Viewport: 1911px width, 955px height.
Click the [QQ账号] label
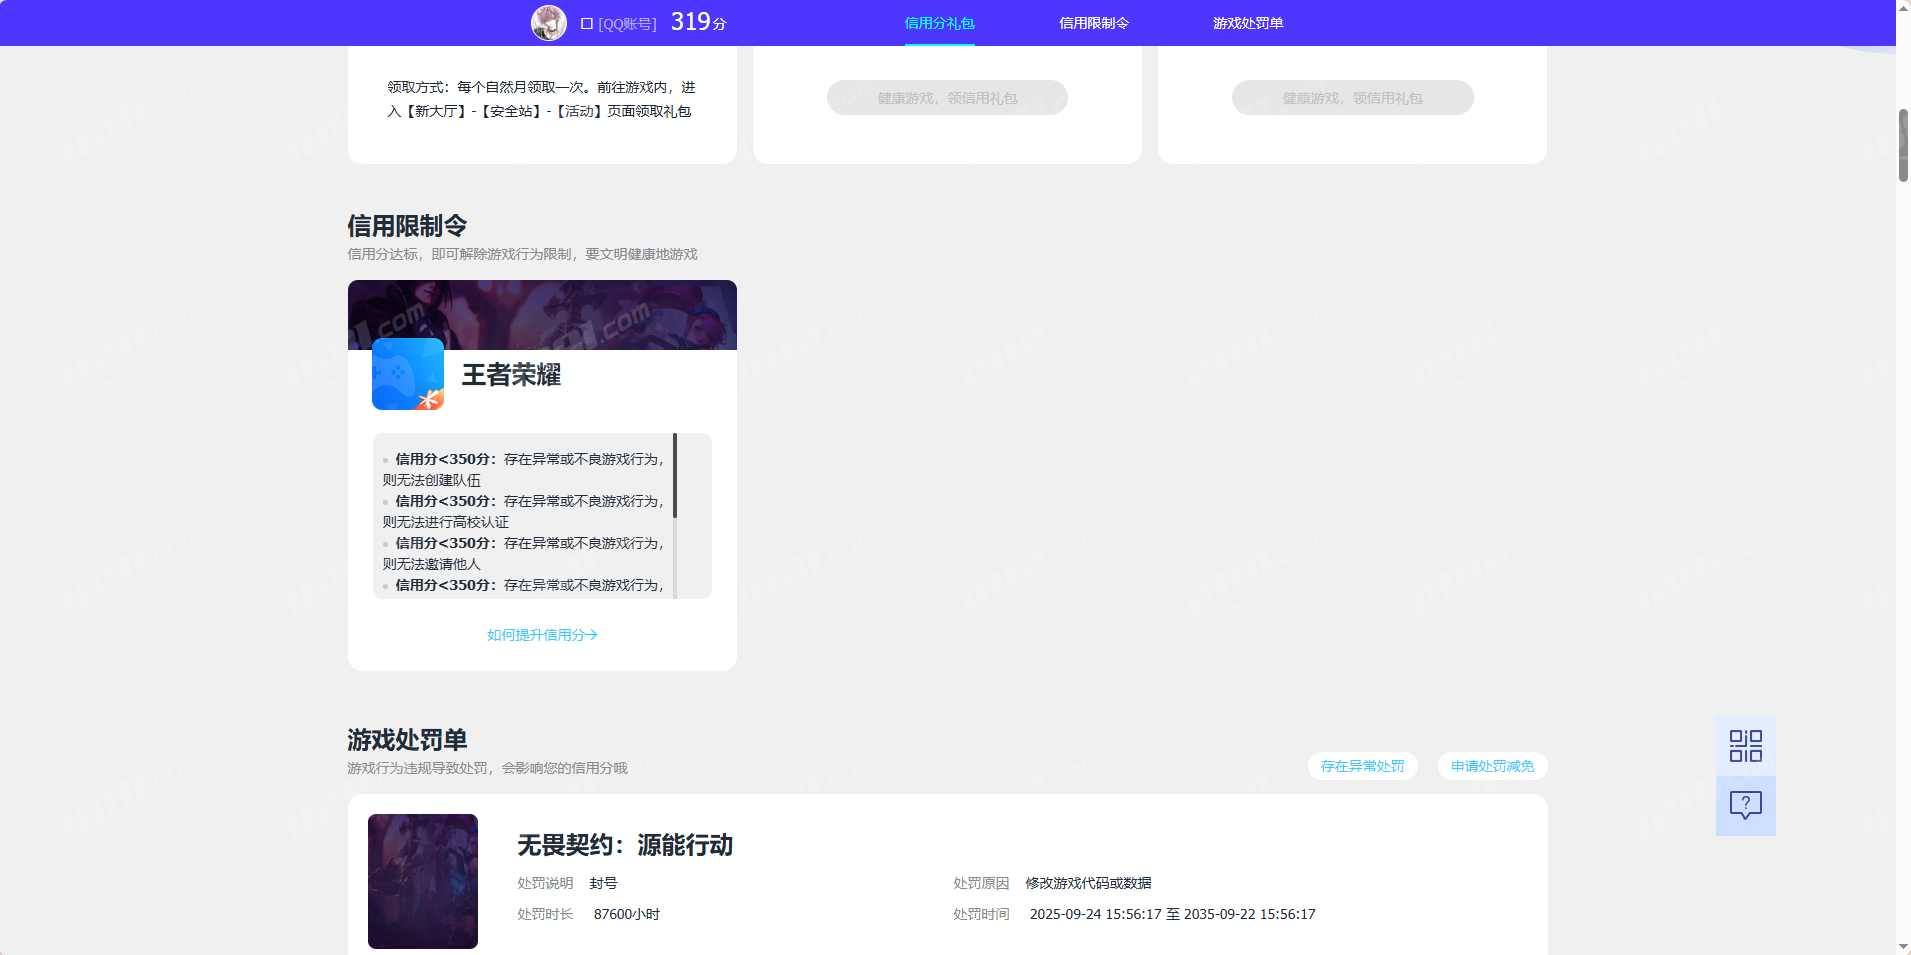627,24
